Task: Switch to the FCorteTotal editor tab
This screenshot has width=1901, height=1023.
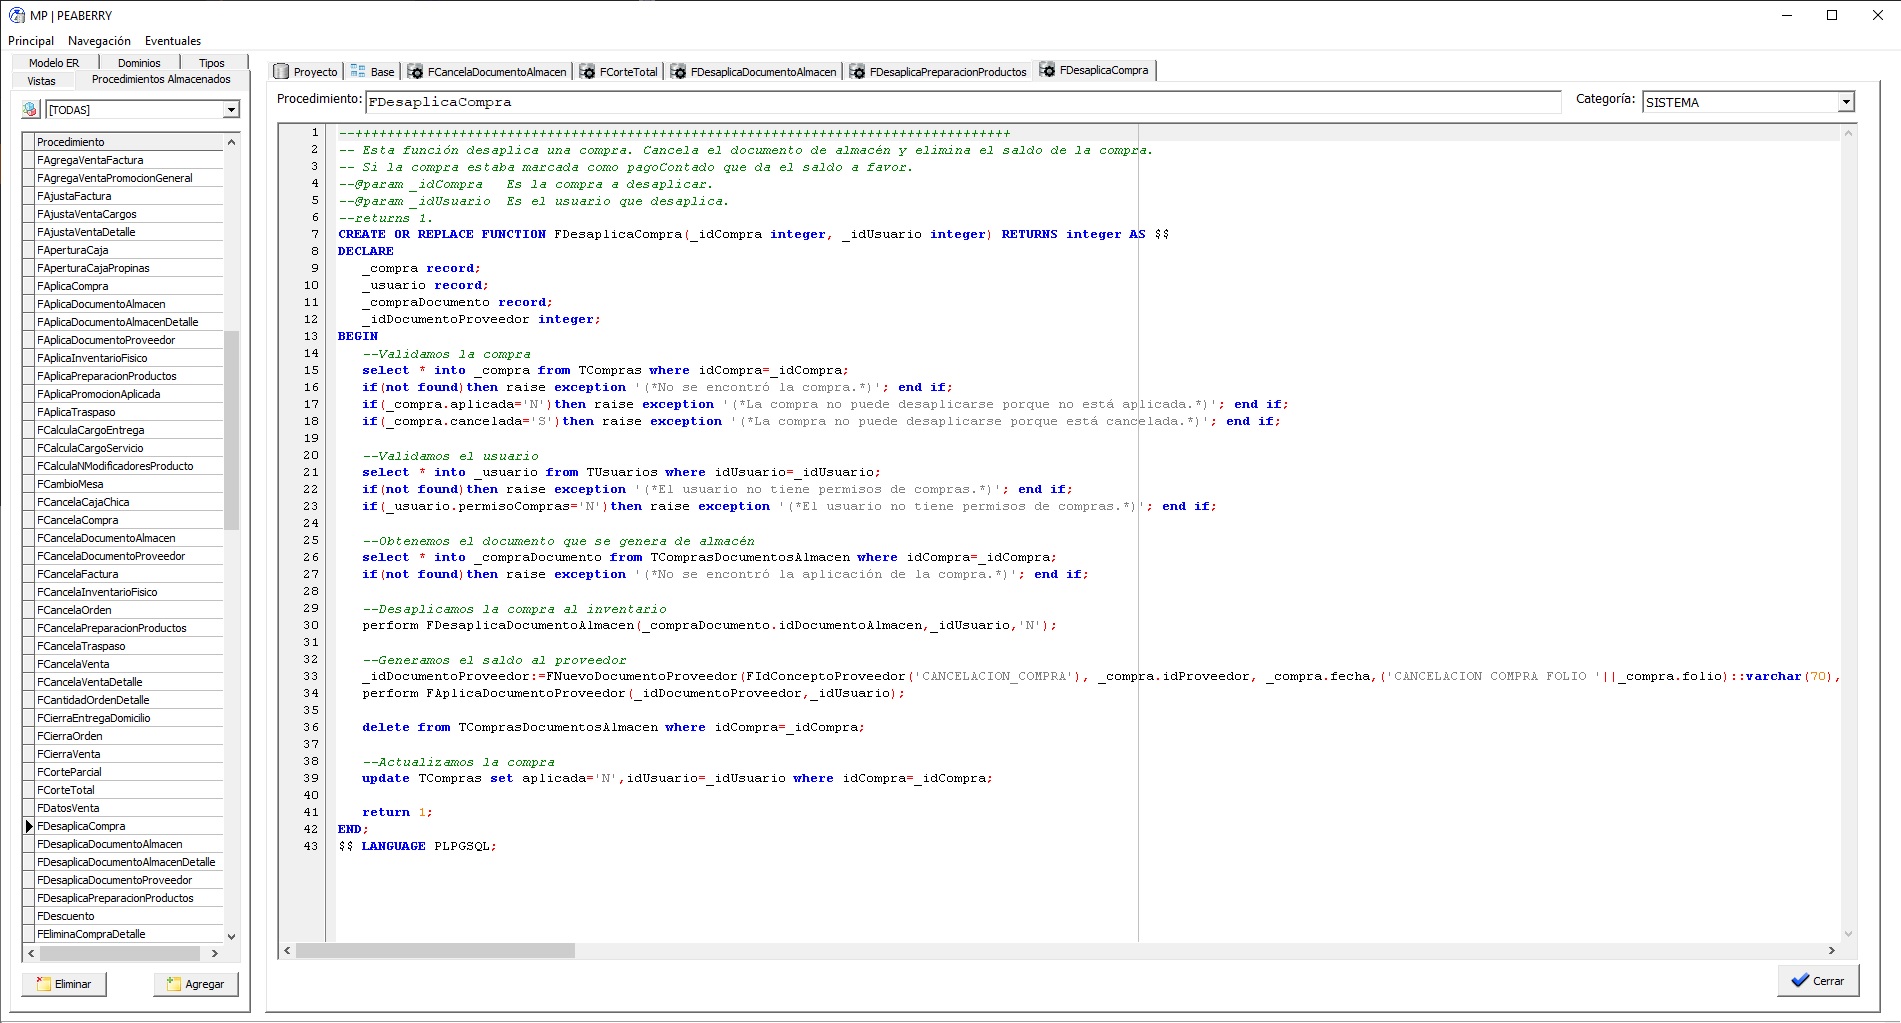Action: [x=619, y=72]
